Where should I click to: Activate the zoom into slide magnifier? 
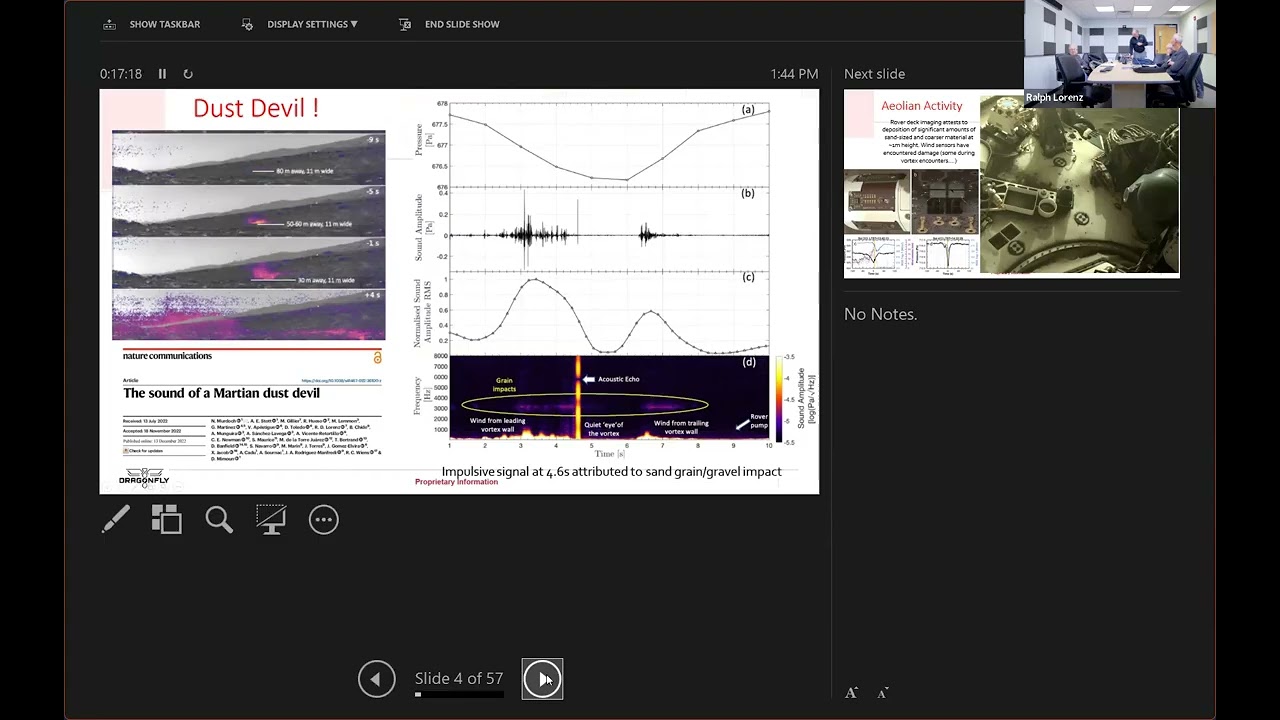tap(219, 519)
